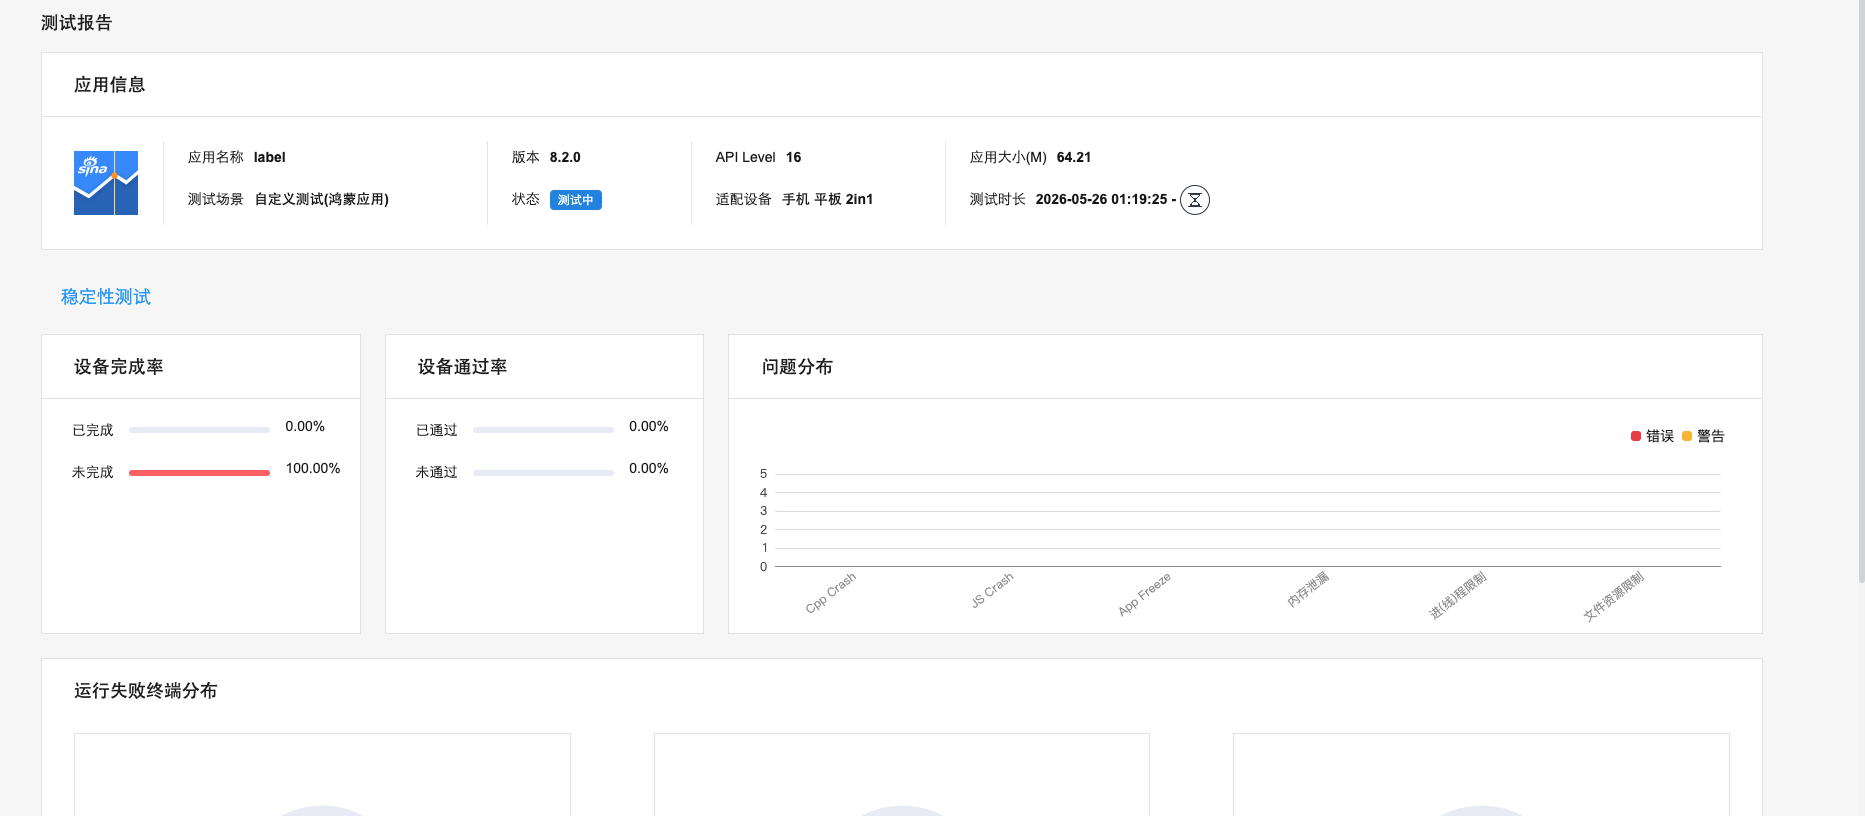The image size is (1865, 816).
Task: Select test time 2026-05-26 01:19:25
Action: click(1102, 199)
